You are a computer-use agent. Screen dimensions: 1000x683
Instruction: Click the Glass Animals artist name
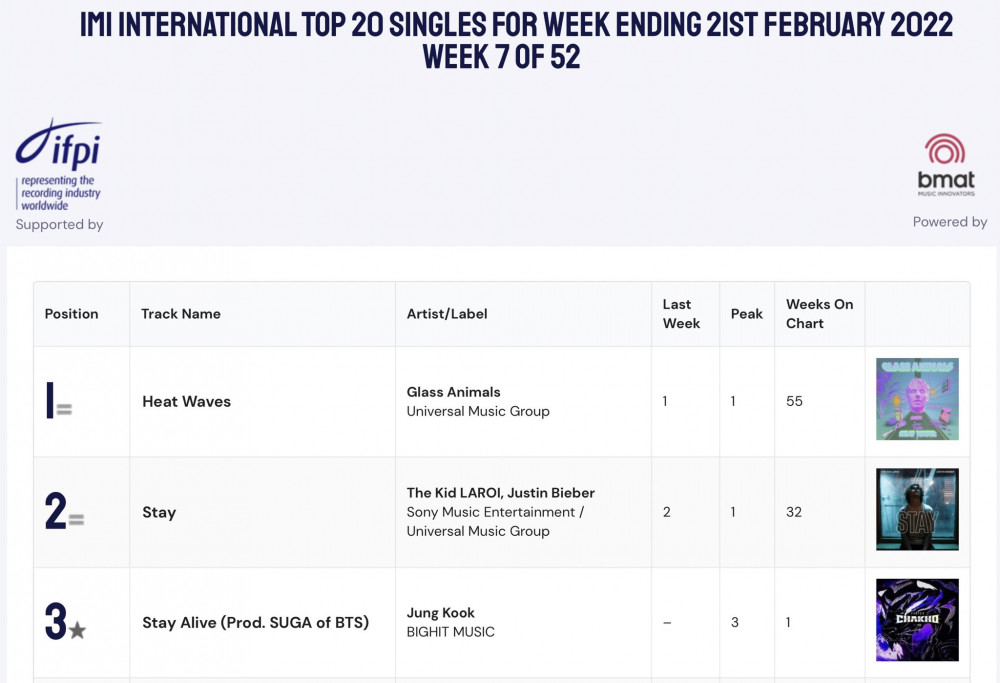pyautogui.click(x=453, y=392)
